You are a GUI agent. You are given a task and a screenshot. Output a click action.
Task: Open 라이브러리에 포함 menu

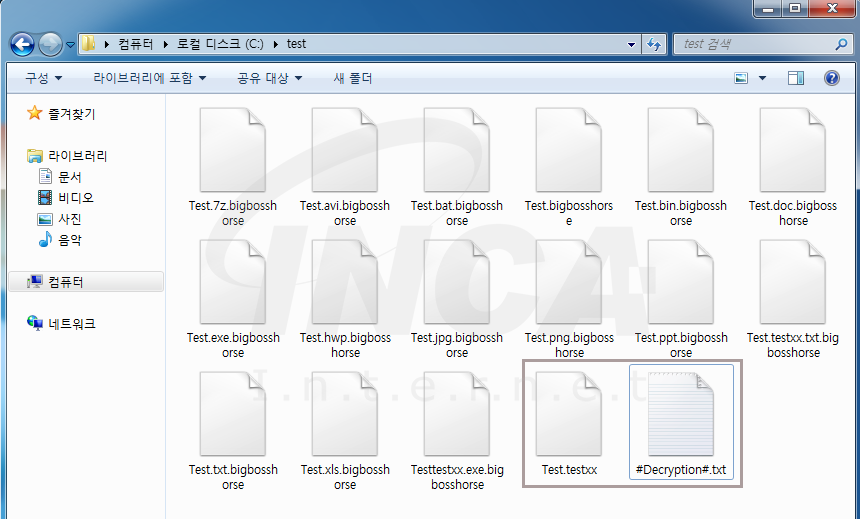150,78
